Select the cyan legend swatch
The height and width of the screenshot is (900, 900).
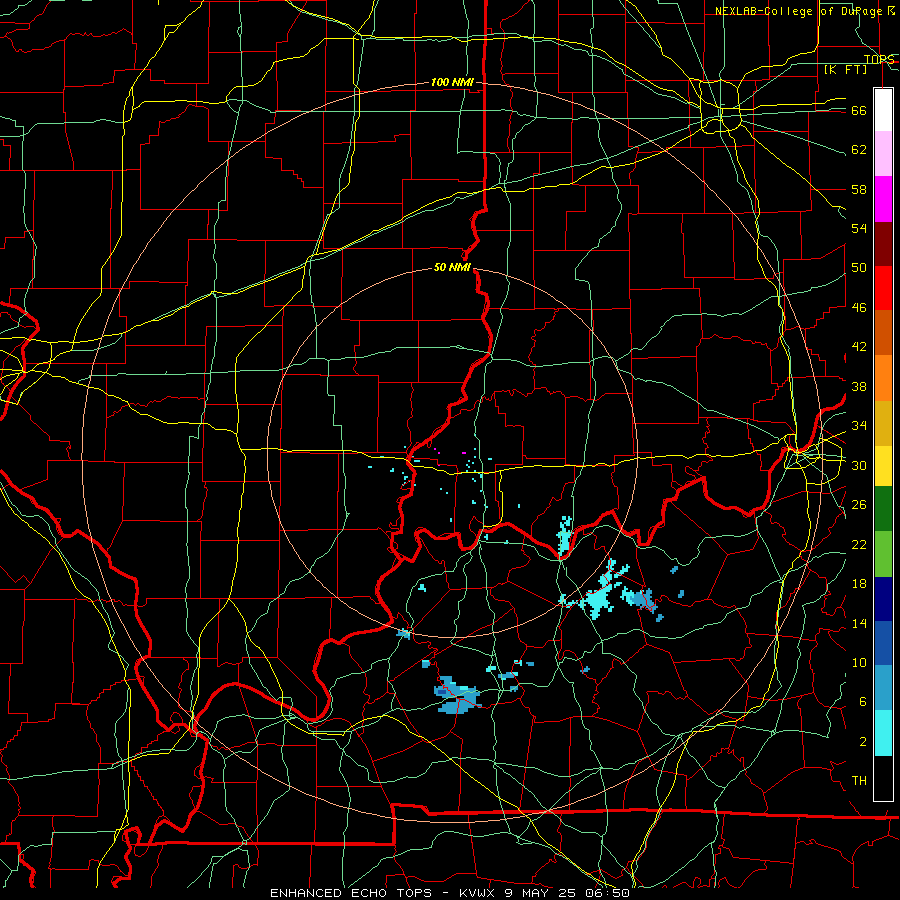[x=883, y=733]
